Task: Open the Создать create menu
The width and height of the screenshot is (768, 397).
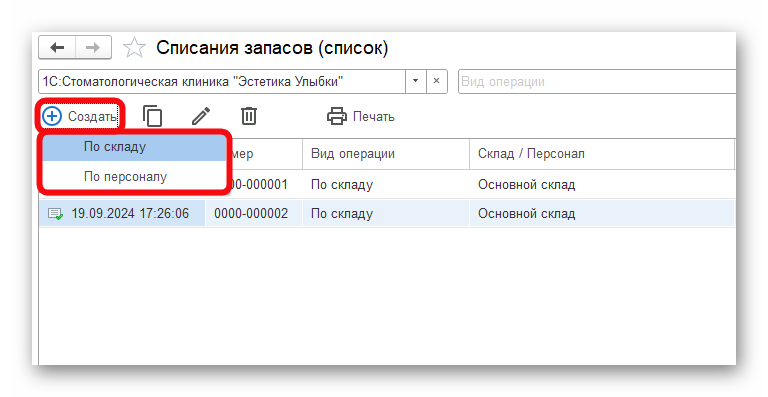Action: pyautogui.click(x=80, y=117)
